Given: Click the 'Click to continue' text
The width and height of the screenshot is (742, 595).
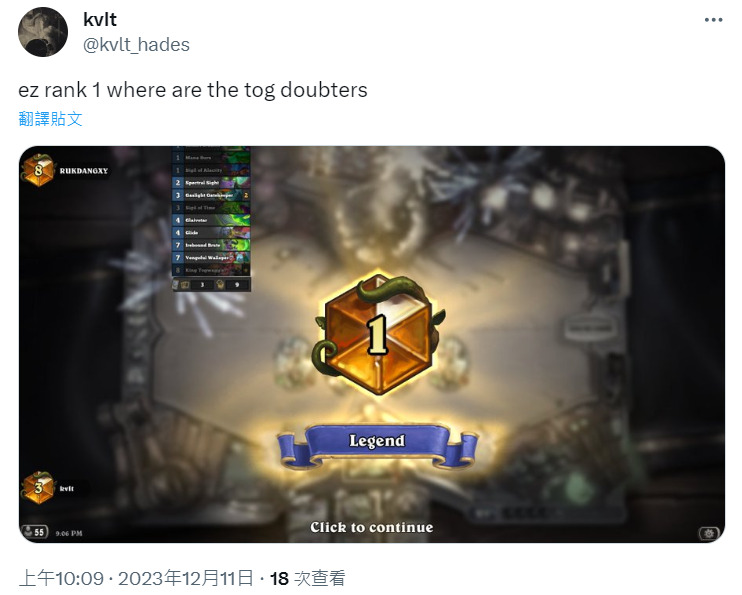Looking at the screenshot, I should 372,527.
